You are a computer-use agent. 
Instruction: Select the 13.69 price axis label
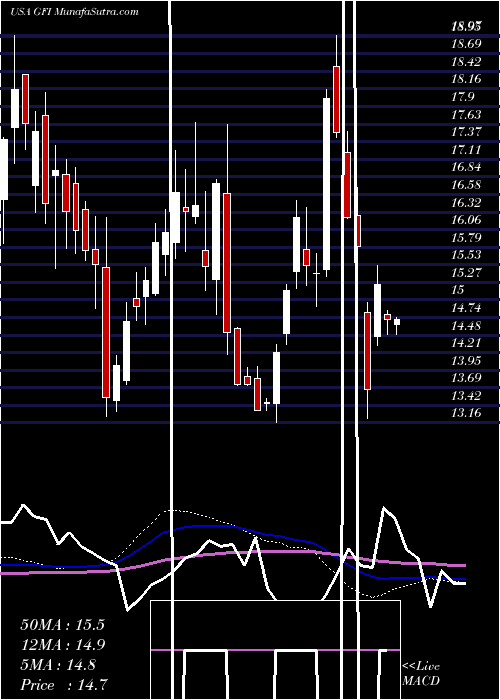[466, 378]
